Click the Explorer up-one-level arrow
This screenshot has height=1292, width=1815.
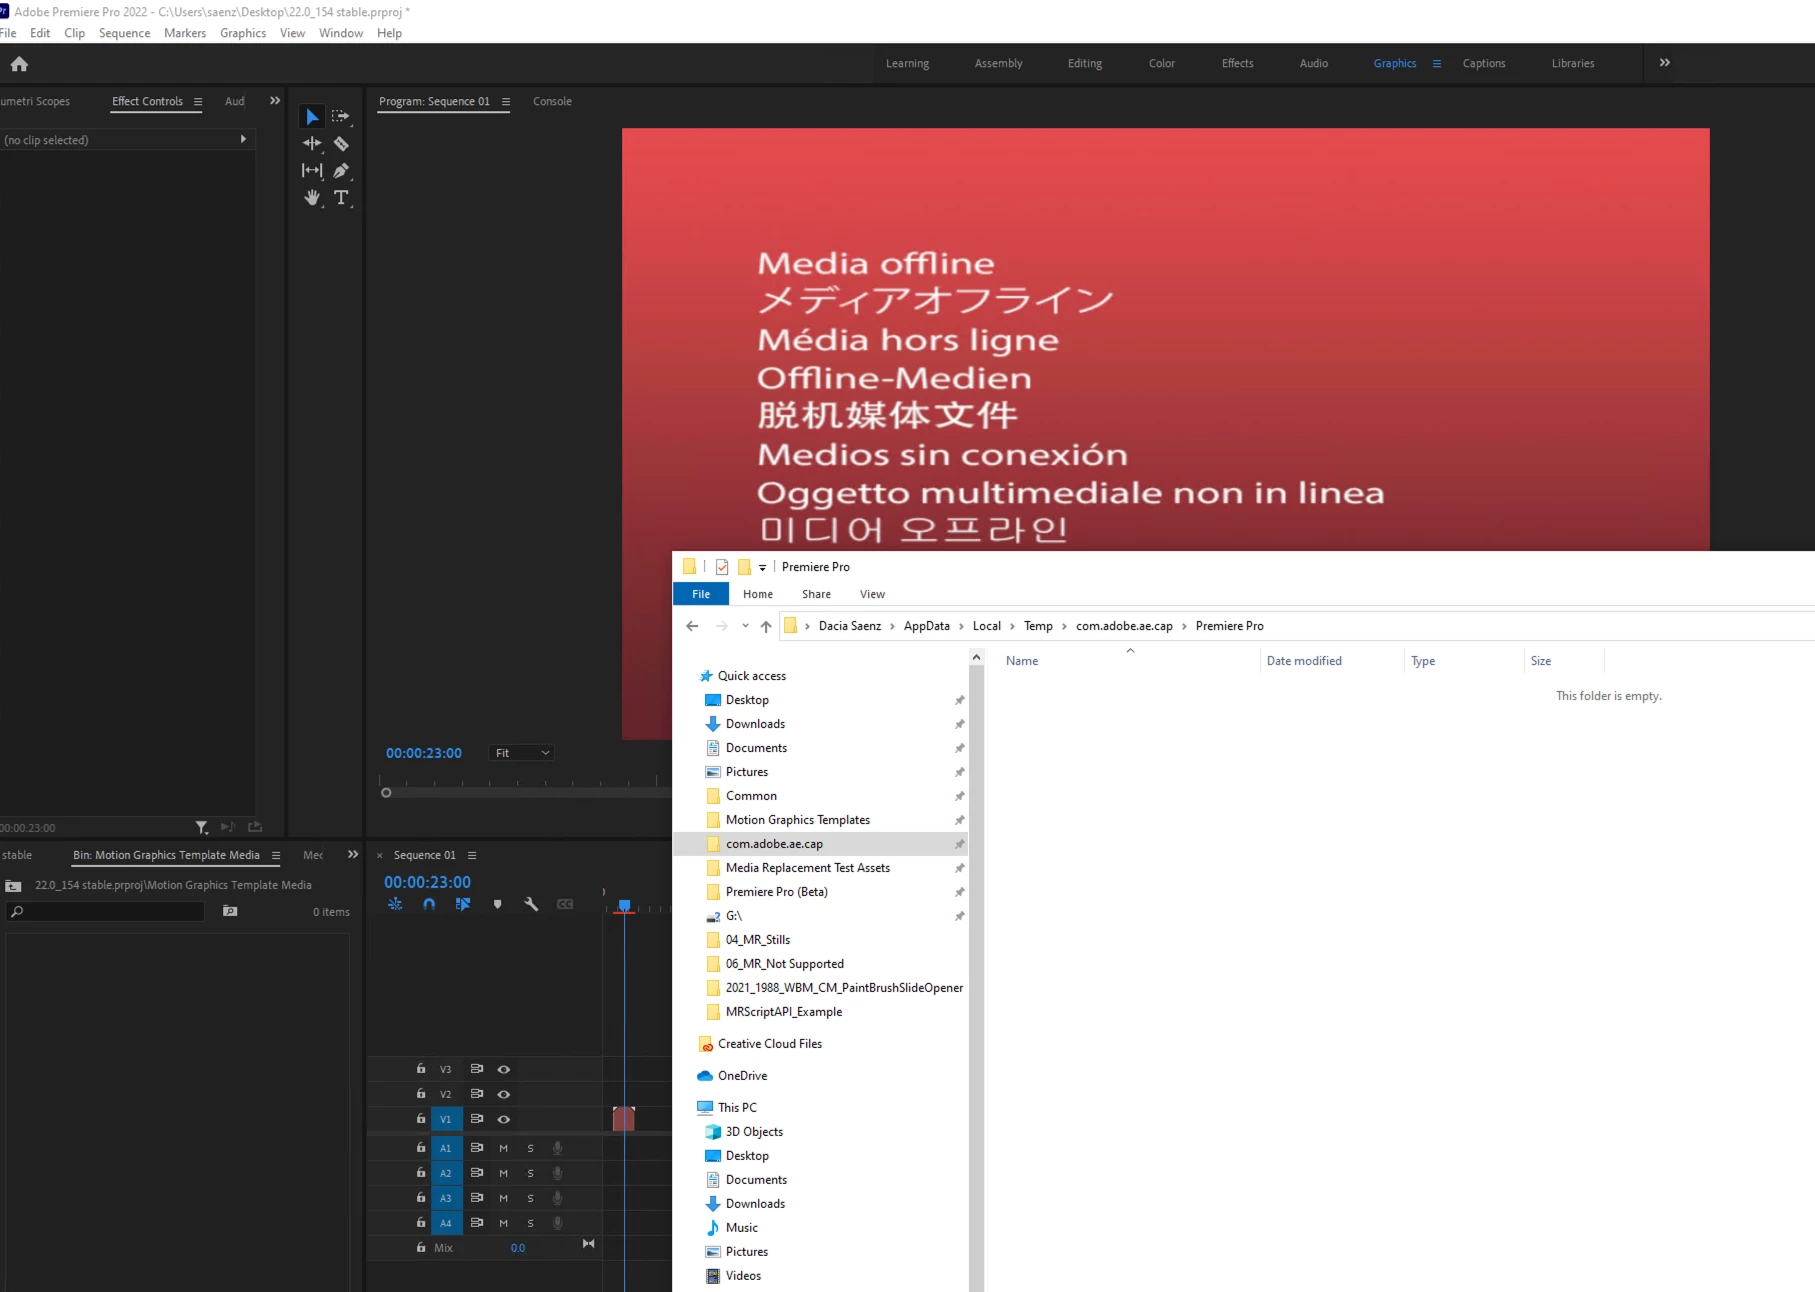point(766,626)
